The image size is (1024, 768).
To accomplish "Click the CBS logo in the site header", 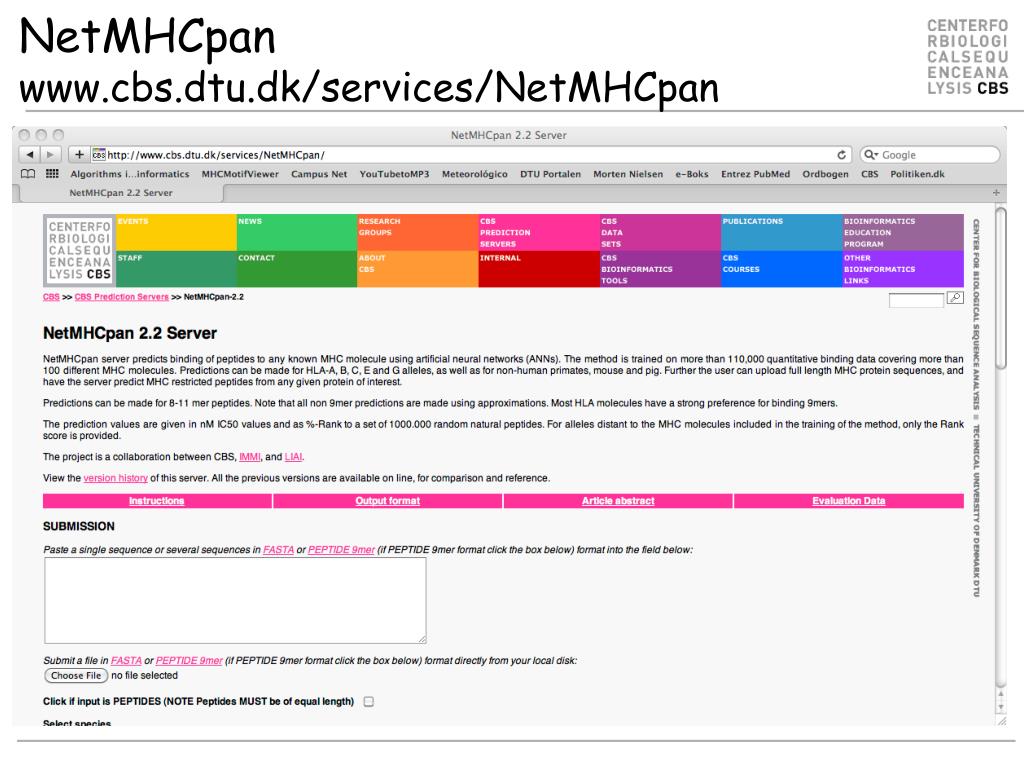I will pos(79,250).
